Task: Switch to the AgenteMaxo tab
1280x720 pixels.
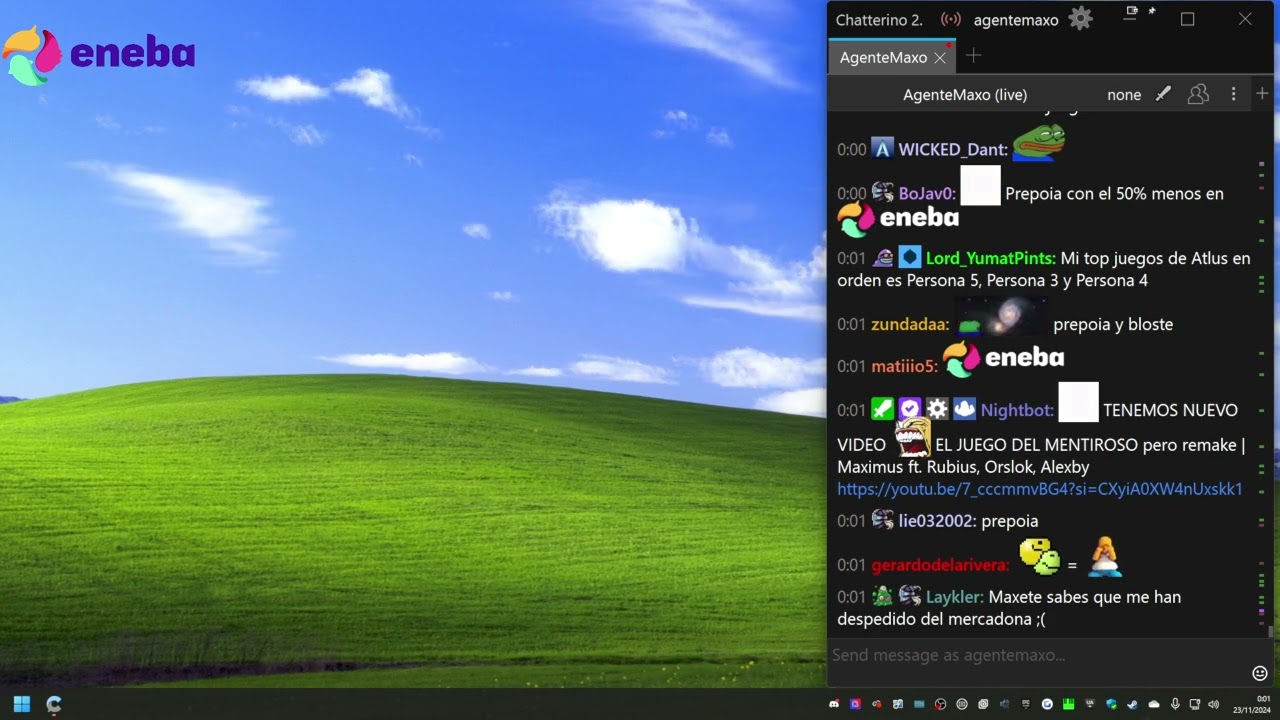Action: [x=883, y=58]
